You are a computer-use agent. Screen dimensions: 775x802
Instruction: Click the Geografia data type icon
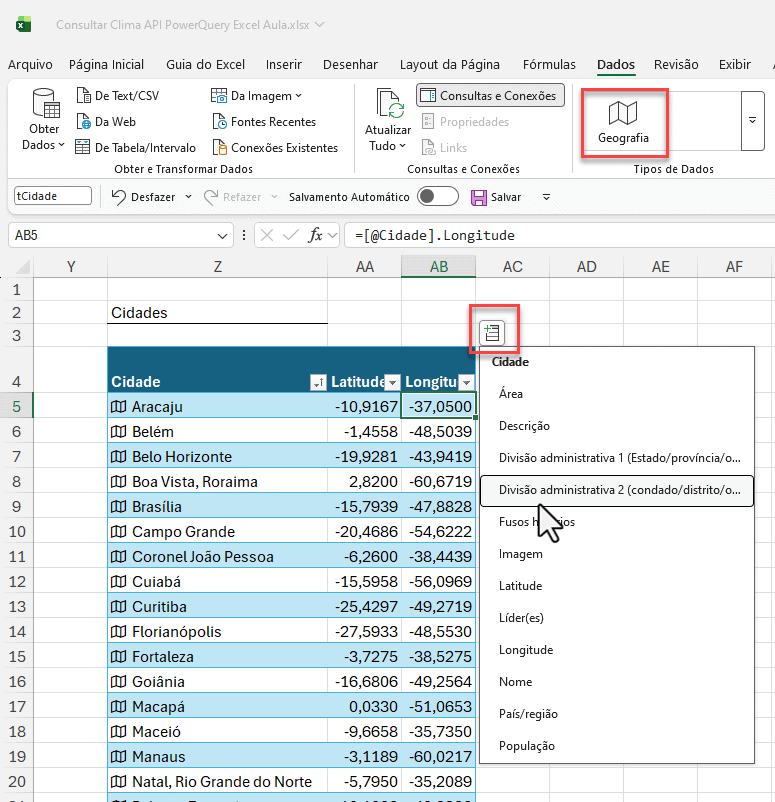pyautogui.click(x=623, y=114)
